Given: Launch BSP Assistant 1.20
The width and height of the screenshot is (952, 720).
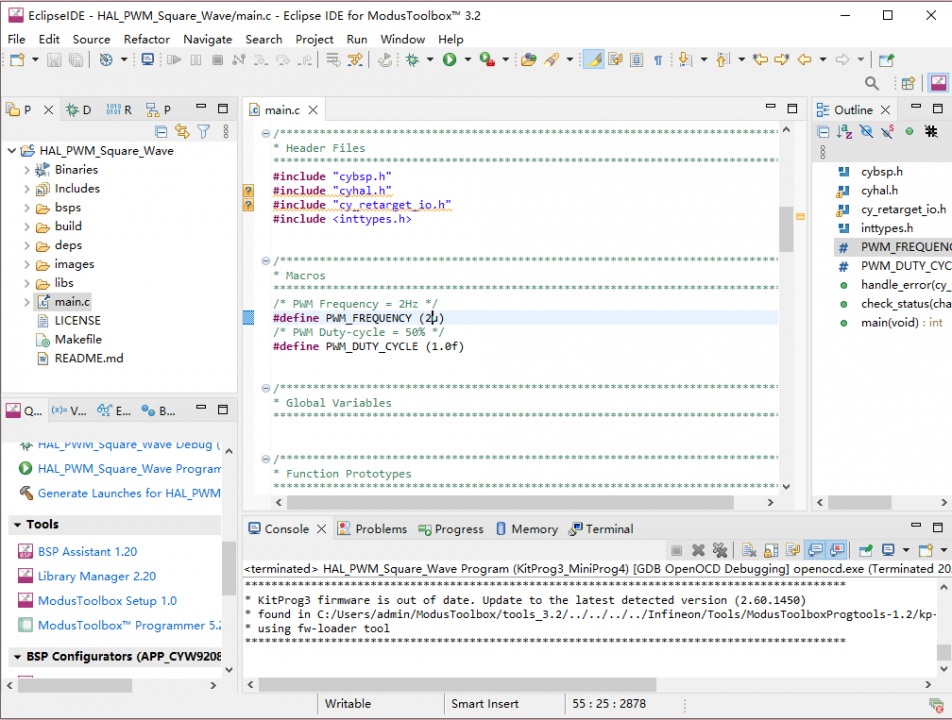Looking at the screenshot, I should pos(87,552).
